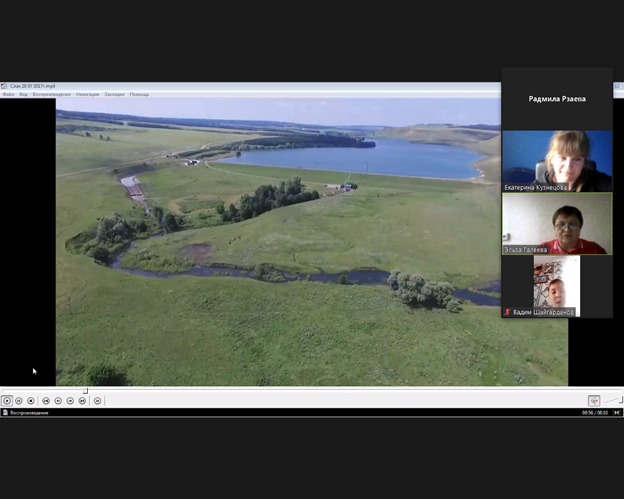
Task: Toggle the mute speaker icon
Action: pos(593,401)
